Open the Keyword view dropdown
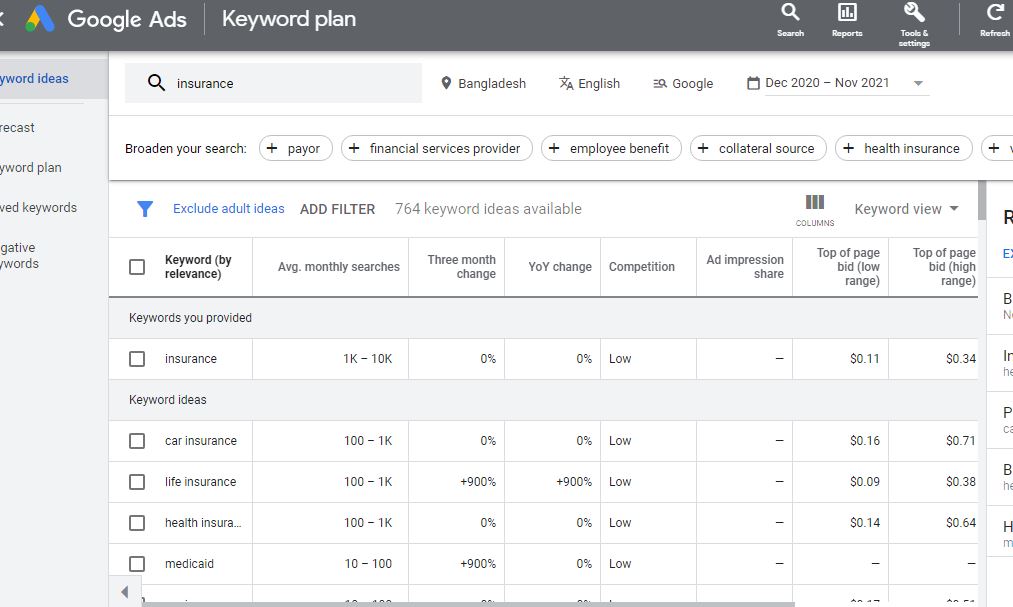The width and height of the screenshot is (1013, 607). click(x=906, y=209)
